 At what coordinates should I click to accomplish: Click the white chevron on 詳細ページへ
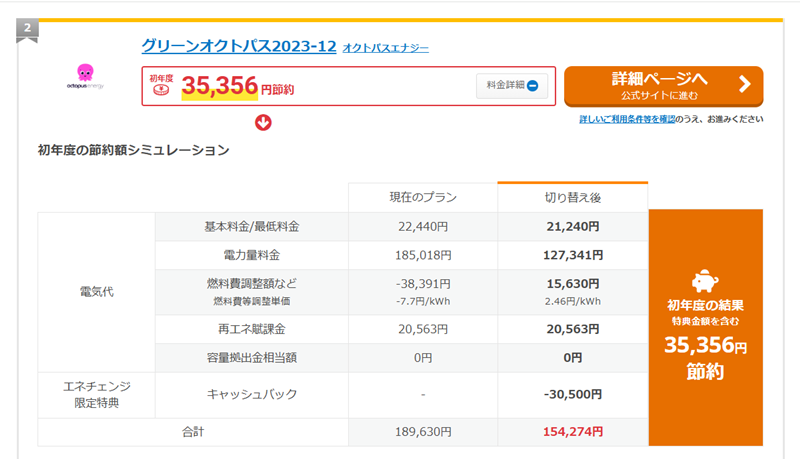click(x=744, y=85)
